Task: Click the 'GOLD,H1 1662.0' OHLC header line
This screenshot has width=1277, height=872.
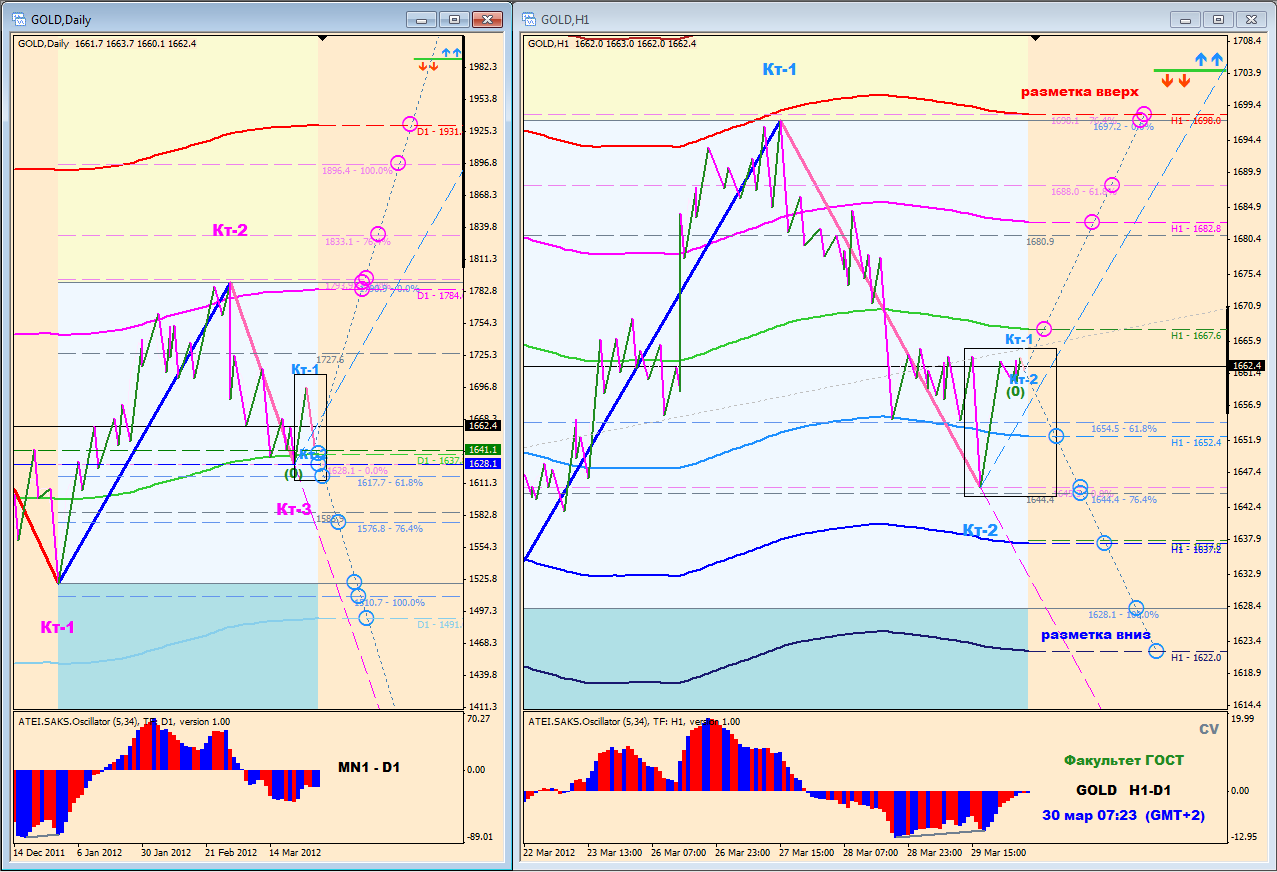Action: tap(612, 43)
